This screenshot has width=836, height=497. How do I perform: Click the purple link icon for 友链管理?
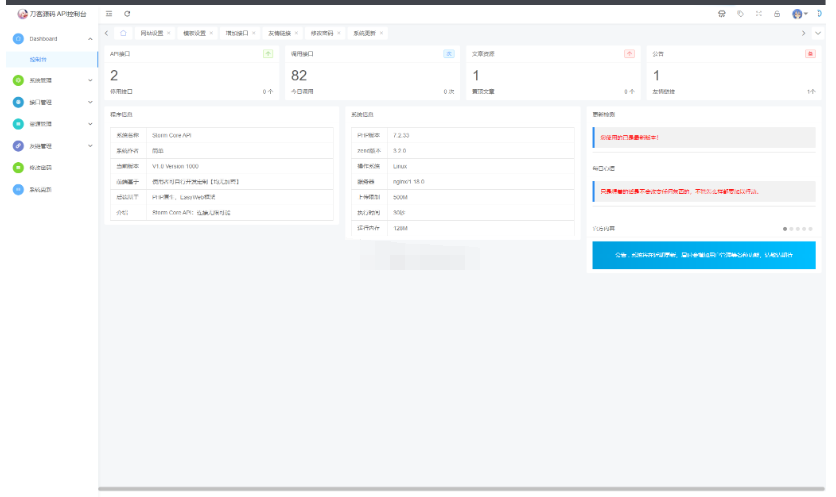tap(18, 146)
